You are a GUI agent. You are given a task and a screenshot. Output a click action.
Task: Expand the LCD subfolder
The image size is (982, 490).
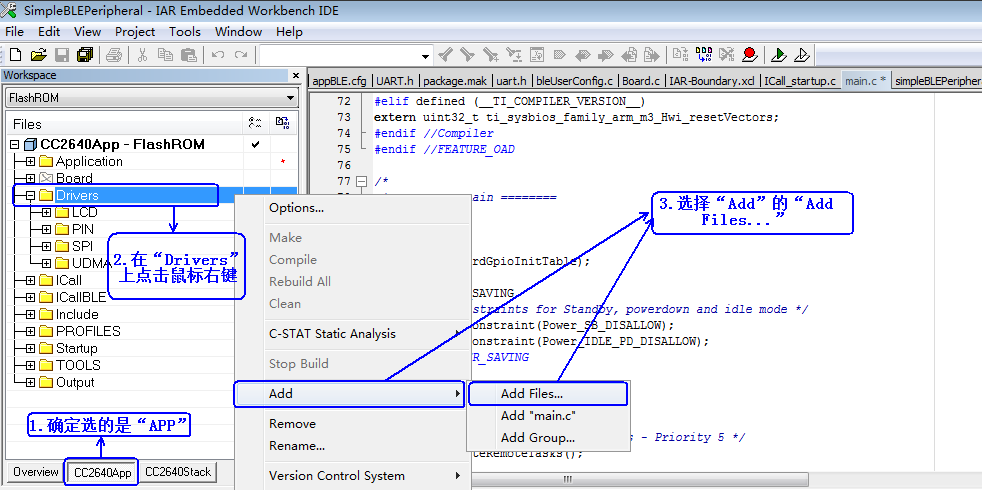[46, 212]
